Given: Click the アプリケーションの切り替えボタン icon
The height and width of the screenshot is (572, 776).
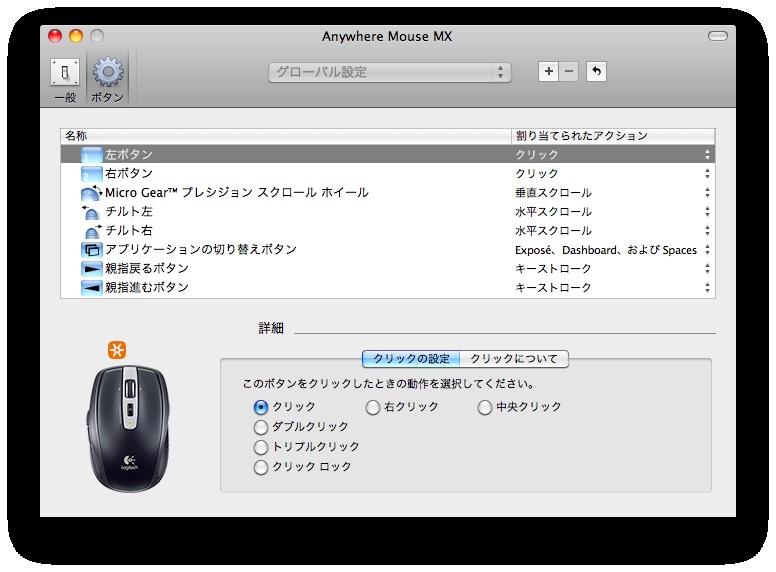Looking at the screenshot, I should [92, 250].
